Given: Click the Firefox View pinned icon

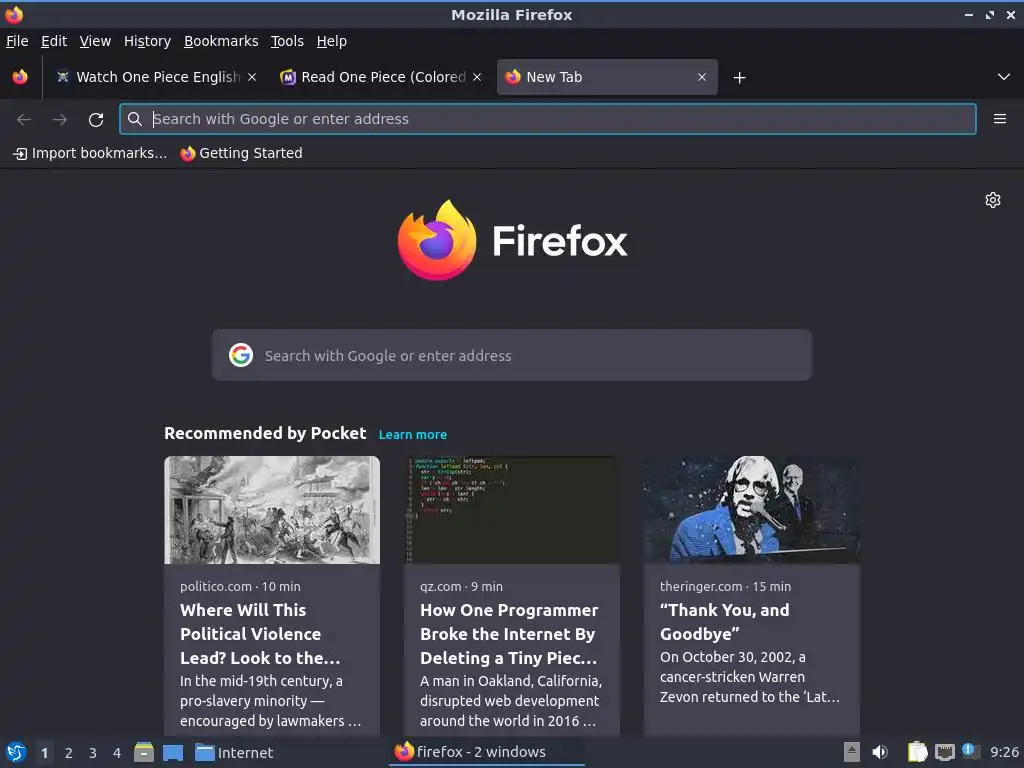Looking at the screenshot, I should coord(20,77).
